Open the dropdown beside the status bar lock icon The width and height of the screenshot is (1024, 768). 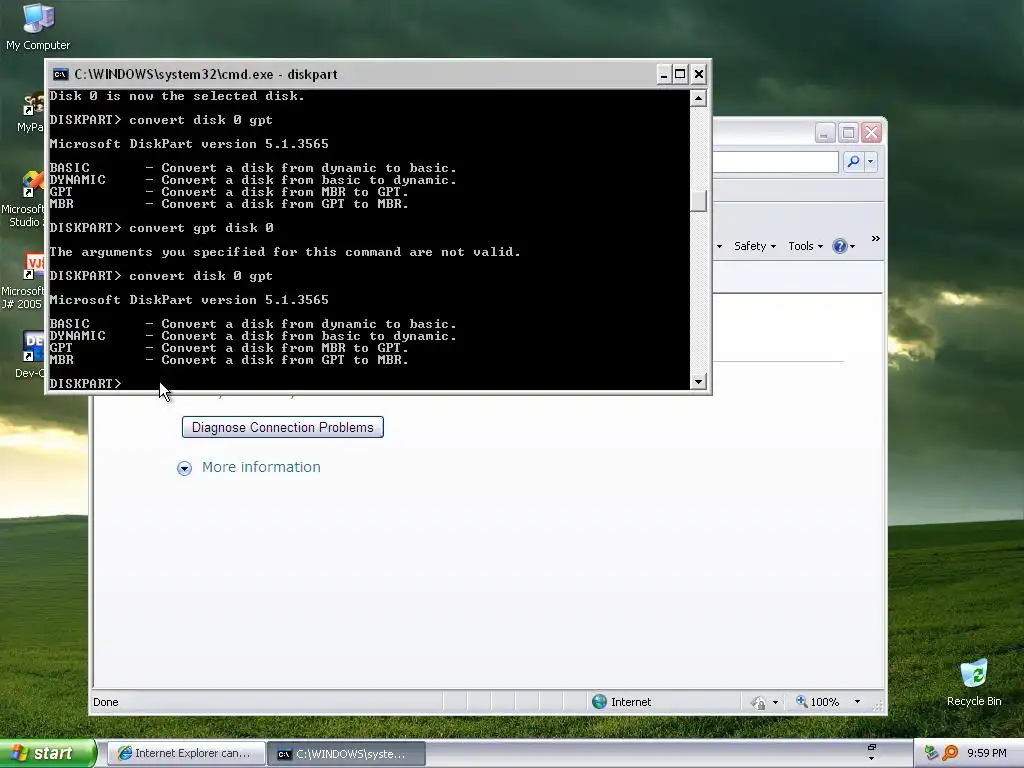coord(775,703)
